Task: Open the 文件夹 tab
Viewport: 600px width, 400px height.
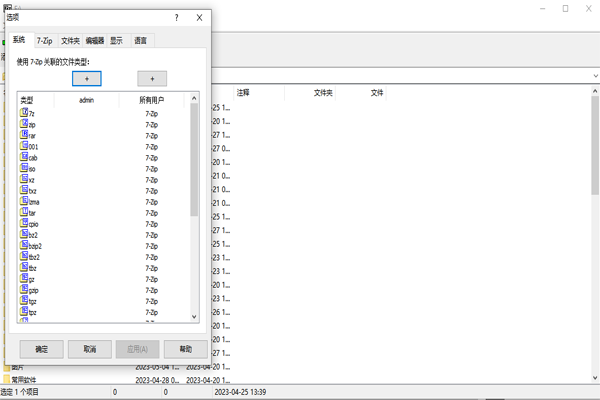Action: coord(70,41)
